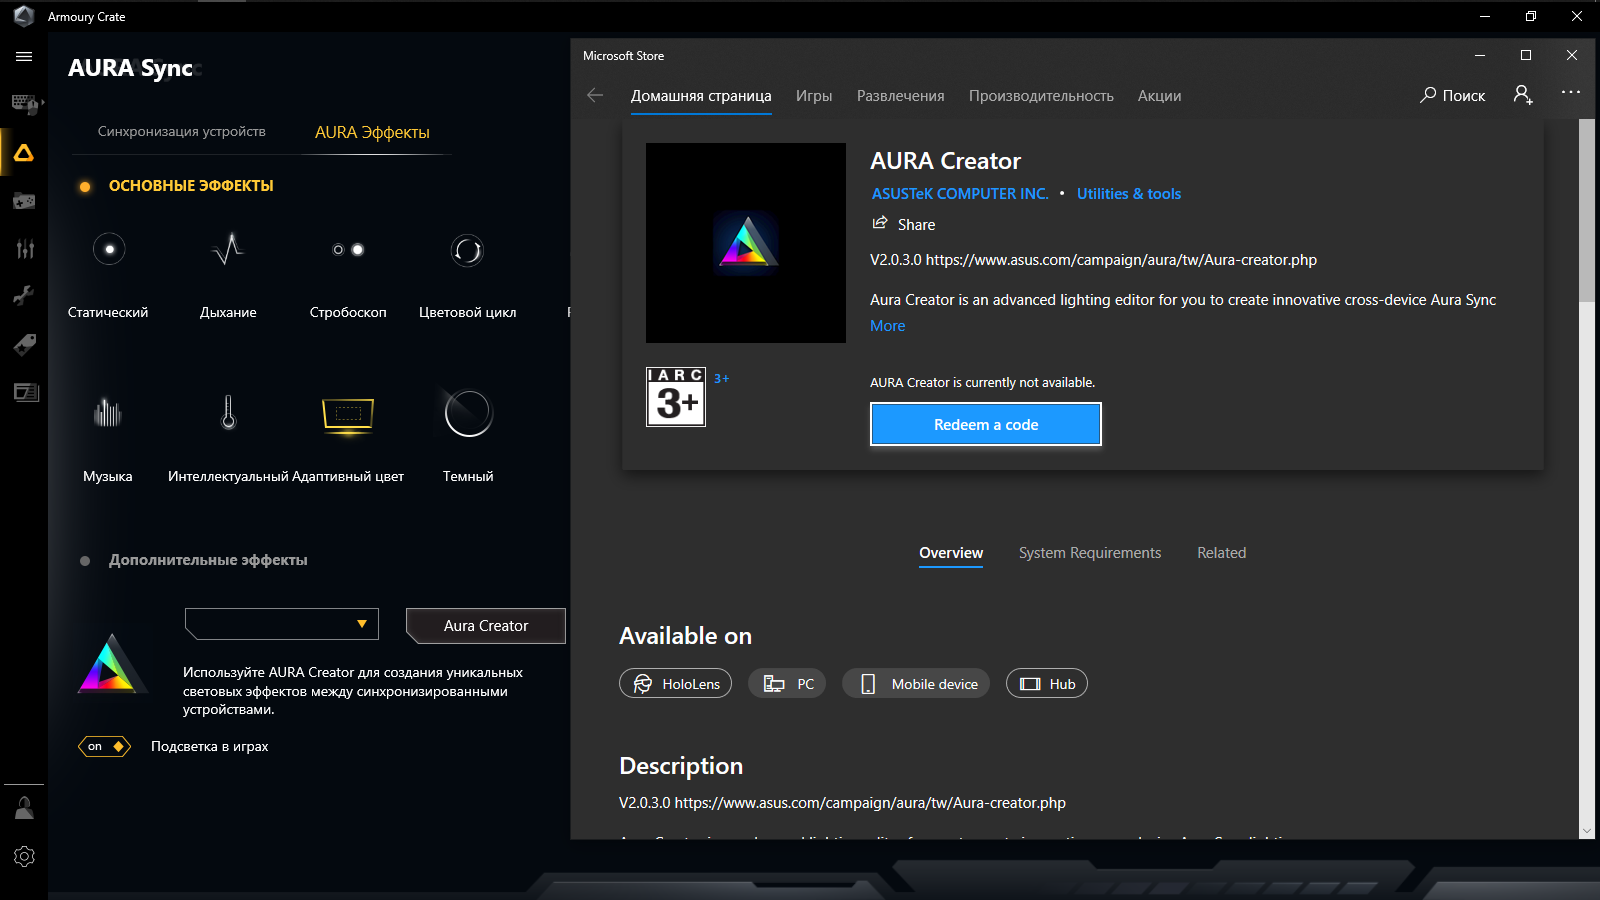The width and height of the screenshot is (1600, 900).
Task: Open Utilities & tools category link
Action: (x=1129, y=194)
